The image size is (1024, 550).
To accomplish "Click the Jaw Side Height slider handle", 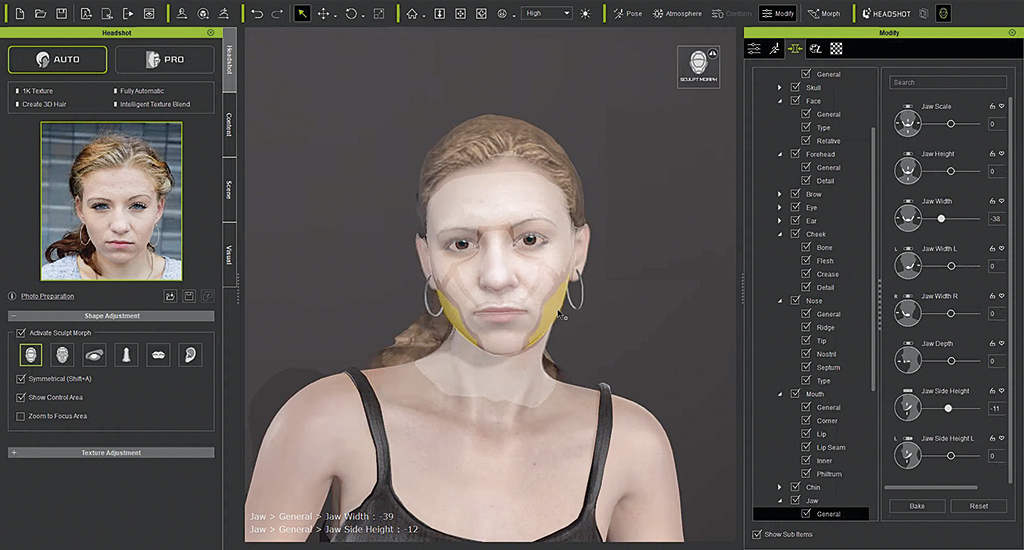I will pos(948,408).
